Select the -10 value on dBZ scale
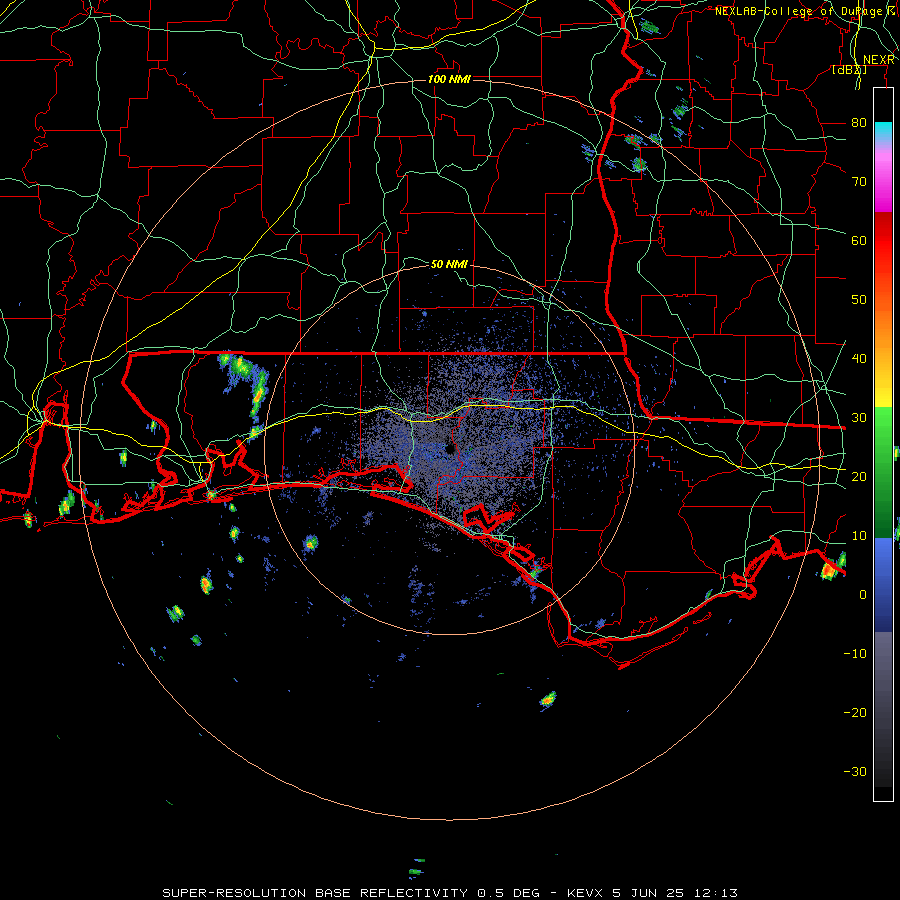 tap(855, 654)
